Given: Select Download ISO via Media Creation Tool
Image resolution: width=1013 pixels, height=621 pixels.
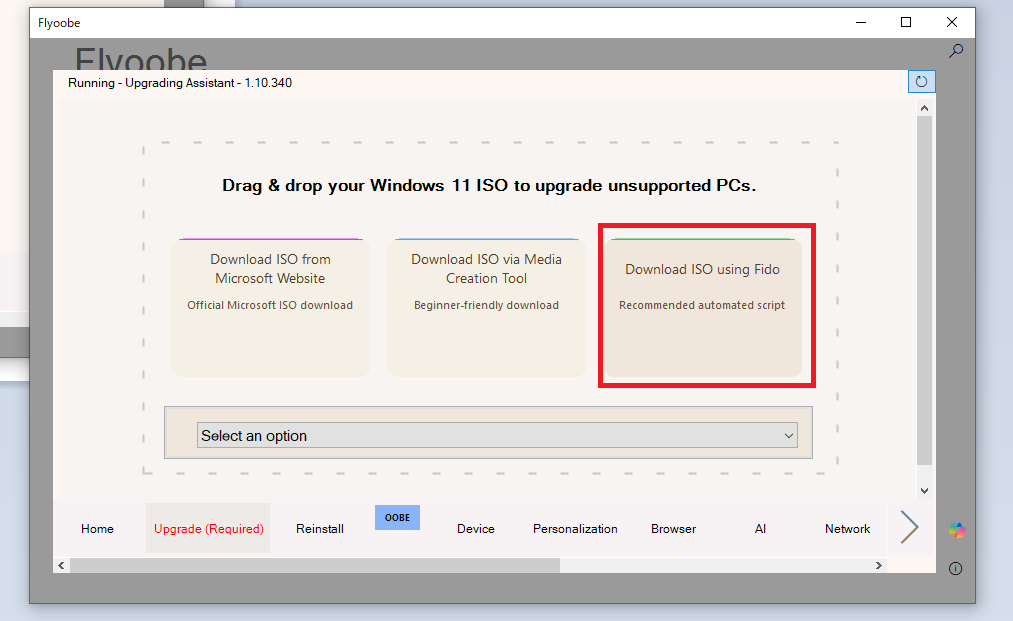Looking at the screenshot, I should point(487,306).
